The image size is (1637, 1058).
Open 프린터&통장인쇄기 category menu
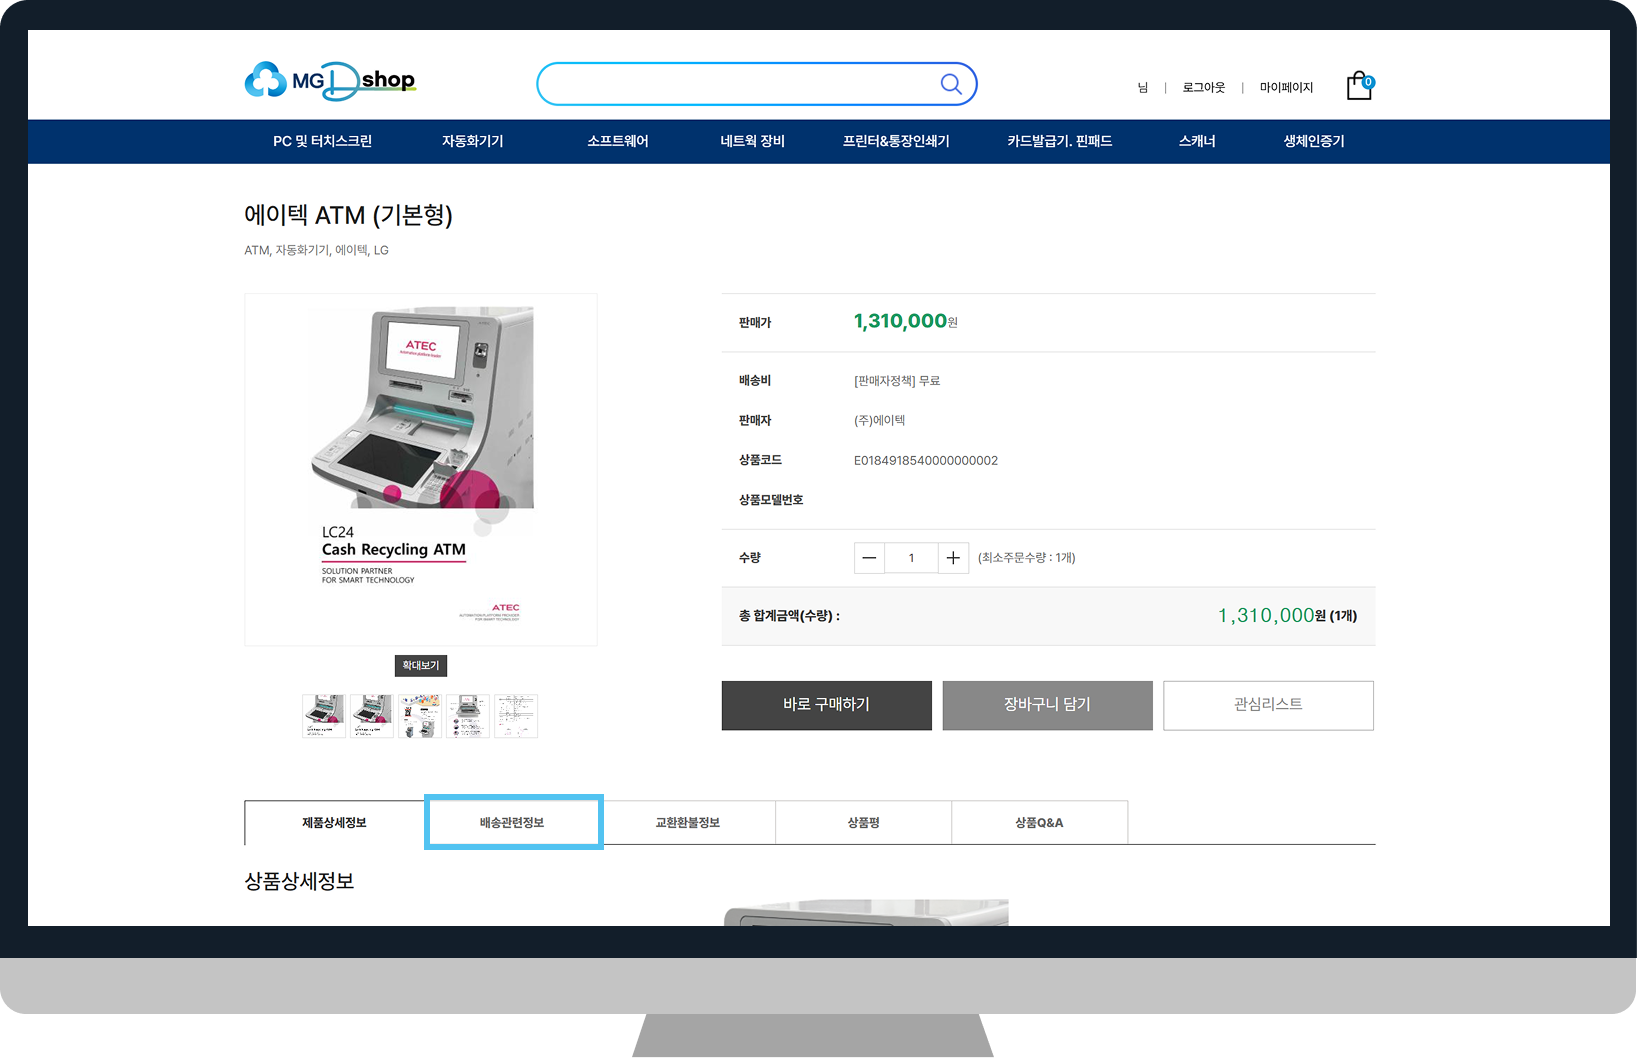(x=896, y=141)
